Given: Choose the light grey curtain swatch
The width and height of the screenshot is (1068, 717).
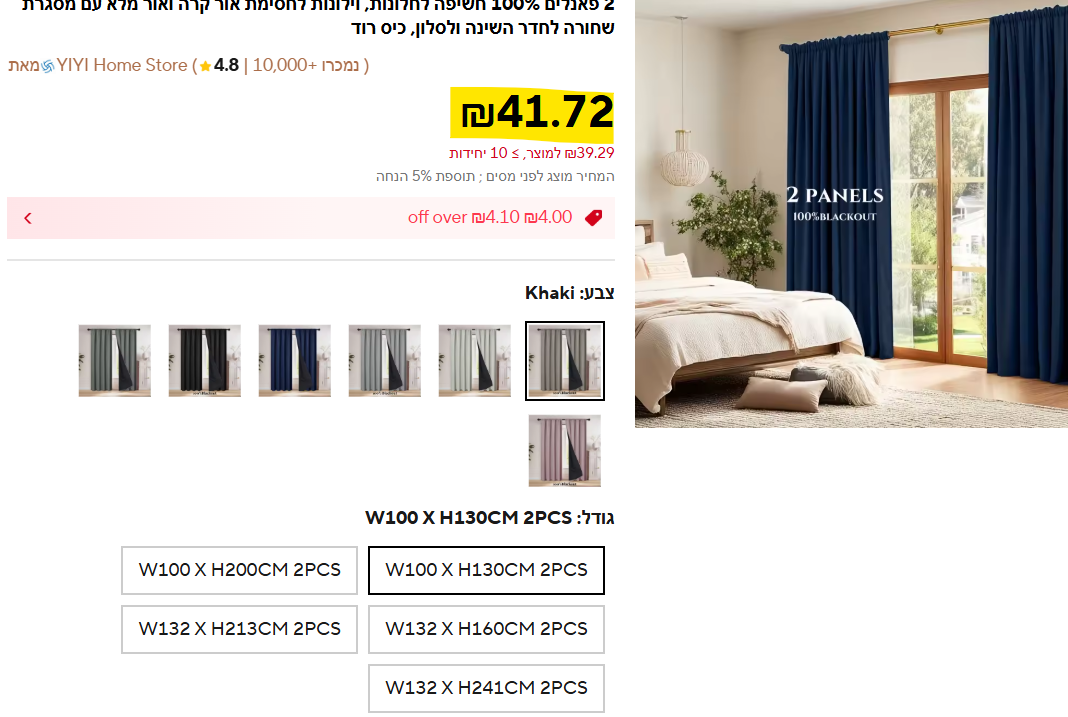Looking at the screenshot, I should click(x=385, y=361).
